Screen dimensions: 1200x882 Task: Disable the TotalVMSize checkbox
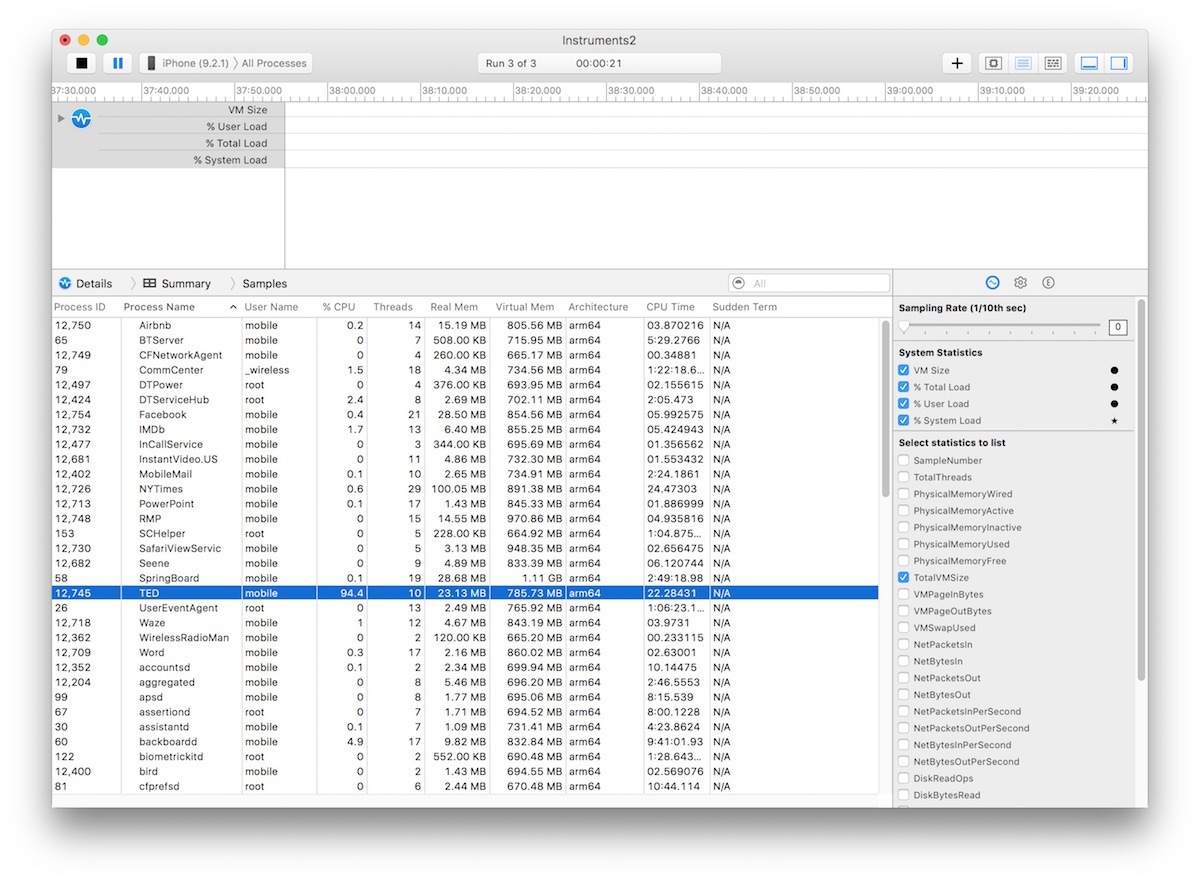pos(904,578)
